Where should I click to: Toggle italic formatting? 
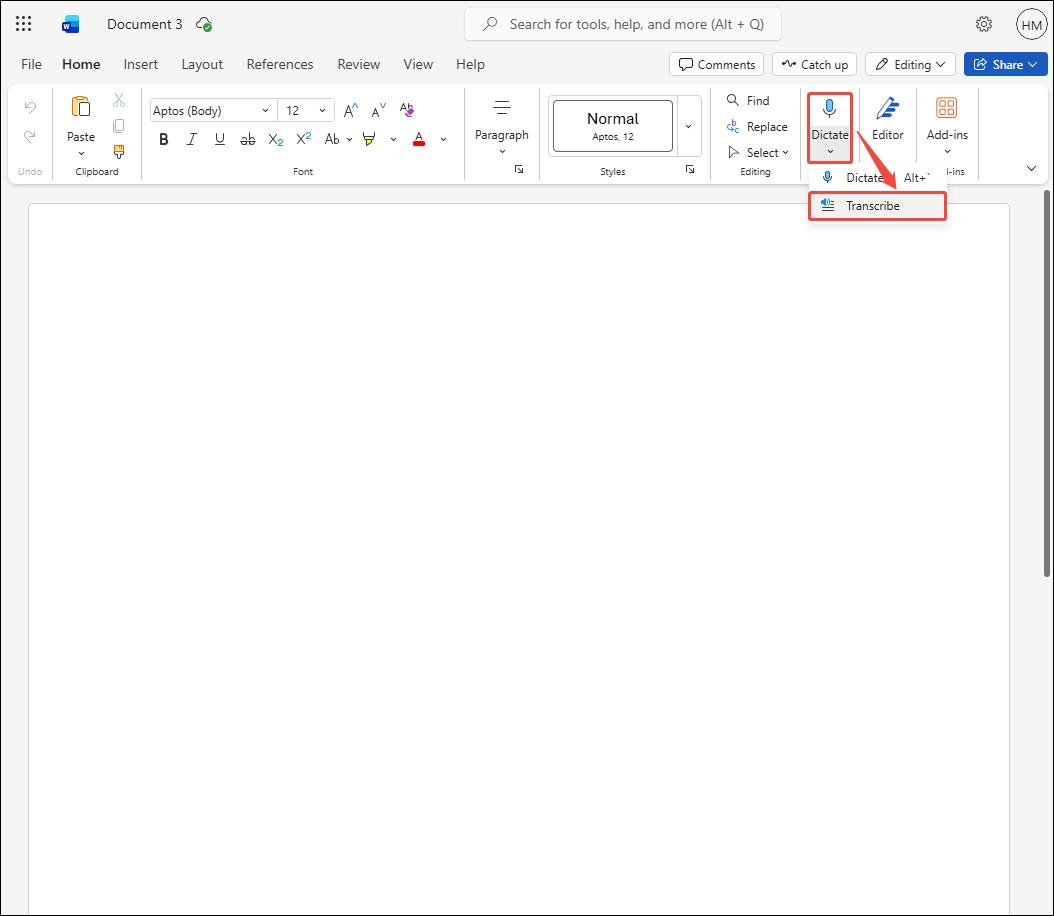[x=192, y=139]
